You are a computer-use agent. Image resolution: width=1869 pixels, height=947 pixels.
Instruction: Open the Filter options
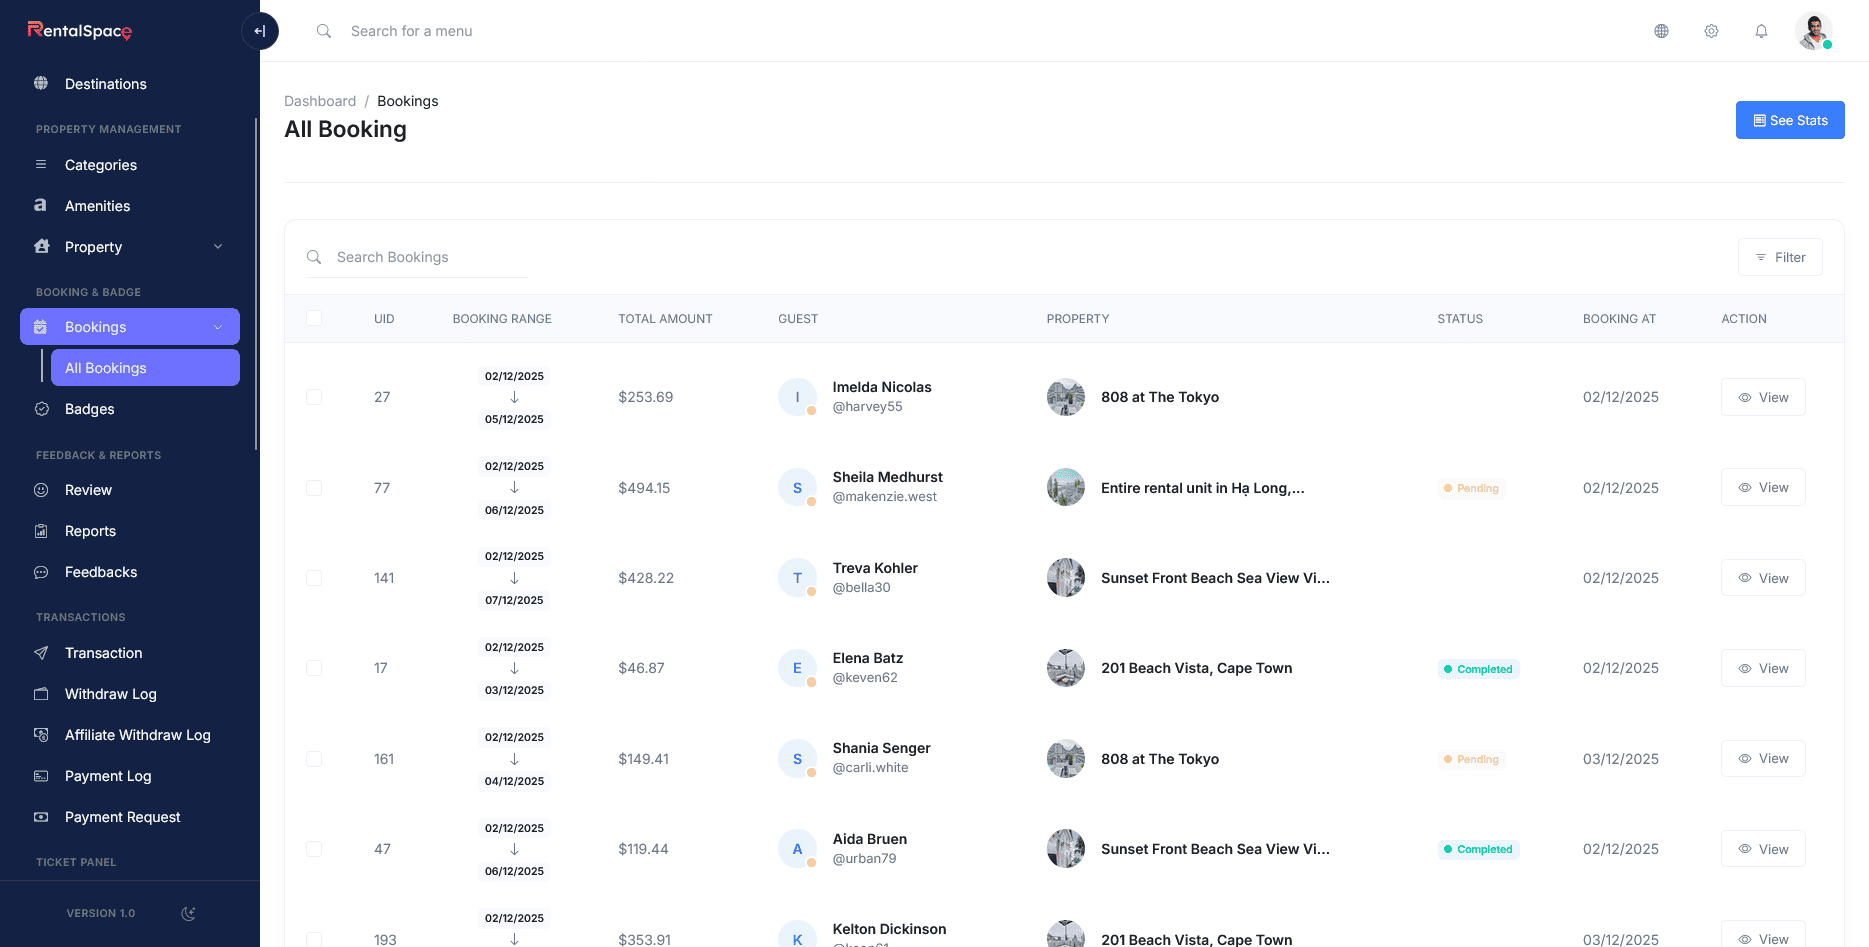coord(1779,257)
